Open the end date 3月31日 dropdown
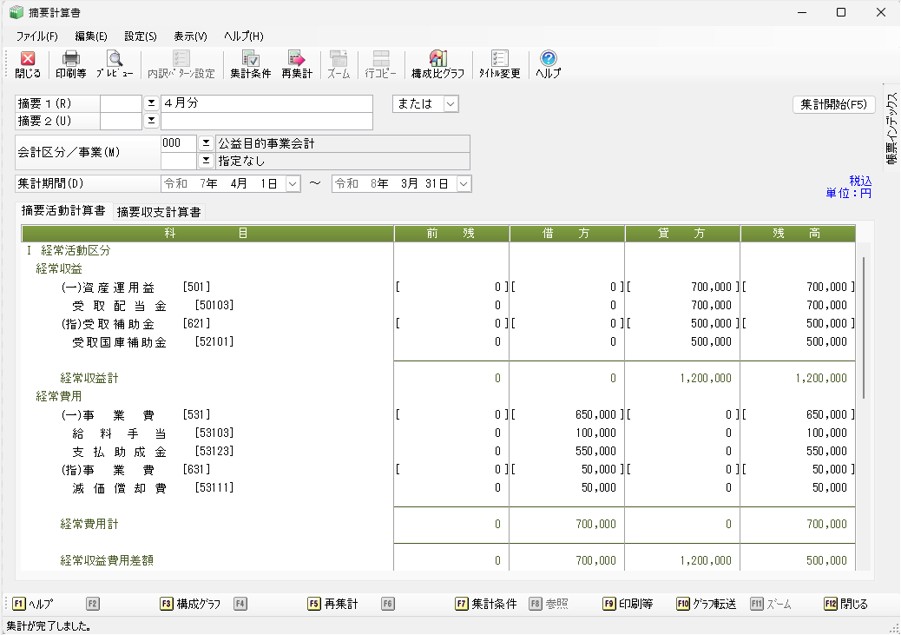The width and height of the screenshot is (901, 635). pos(463,184)
